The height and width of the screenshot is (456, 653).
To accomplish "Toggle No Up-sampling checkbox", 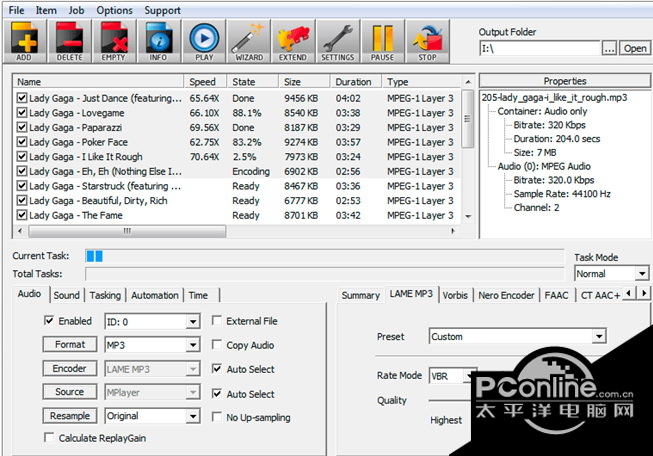I will point(217,416).
